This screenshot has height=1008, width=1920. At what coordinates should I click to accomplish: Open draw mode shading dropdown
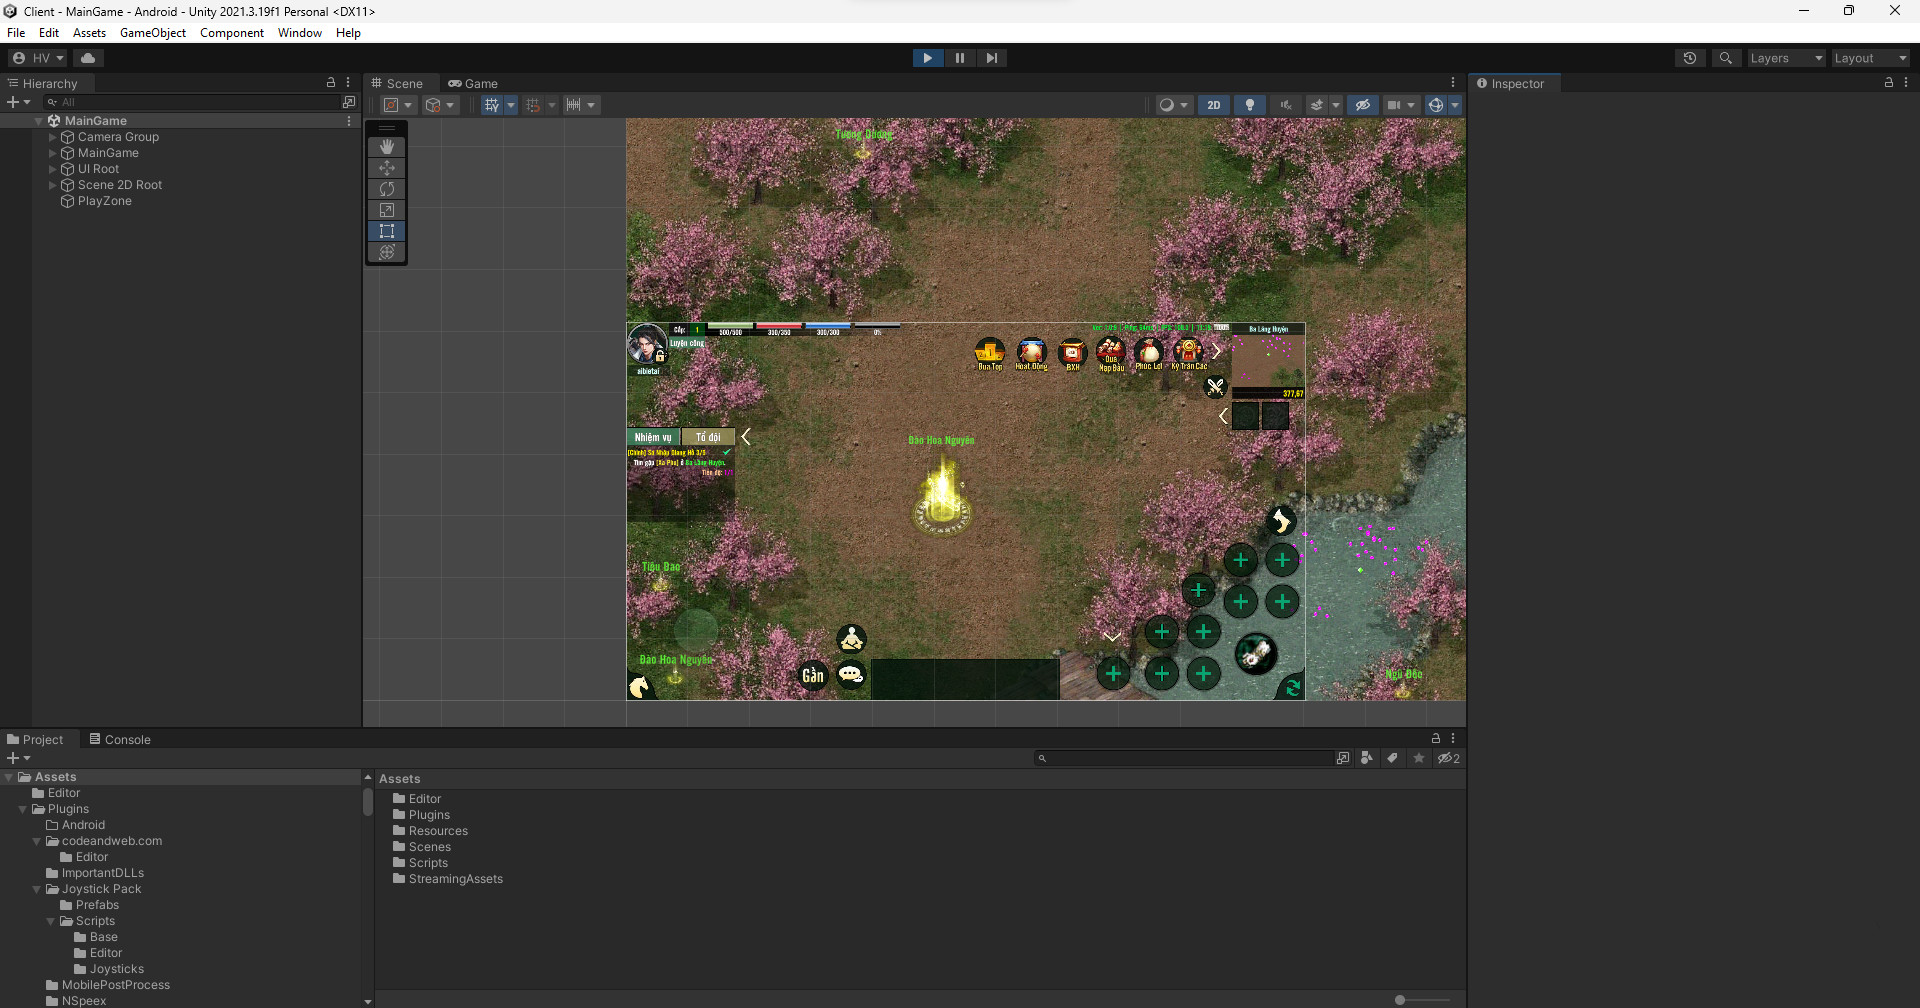coord(1173,105)
